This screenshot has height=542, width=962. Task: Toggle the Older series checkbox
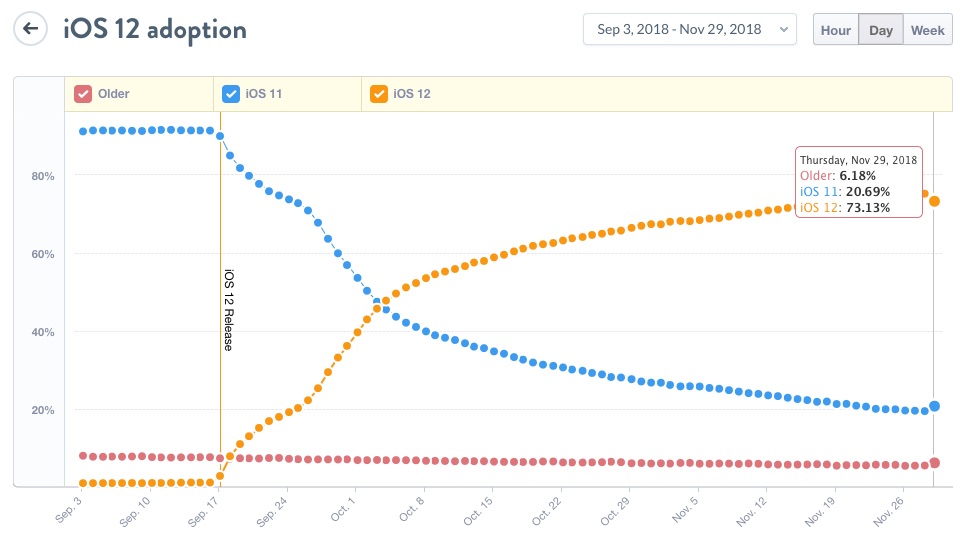84,94
